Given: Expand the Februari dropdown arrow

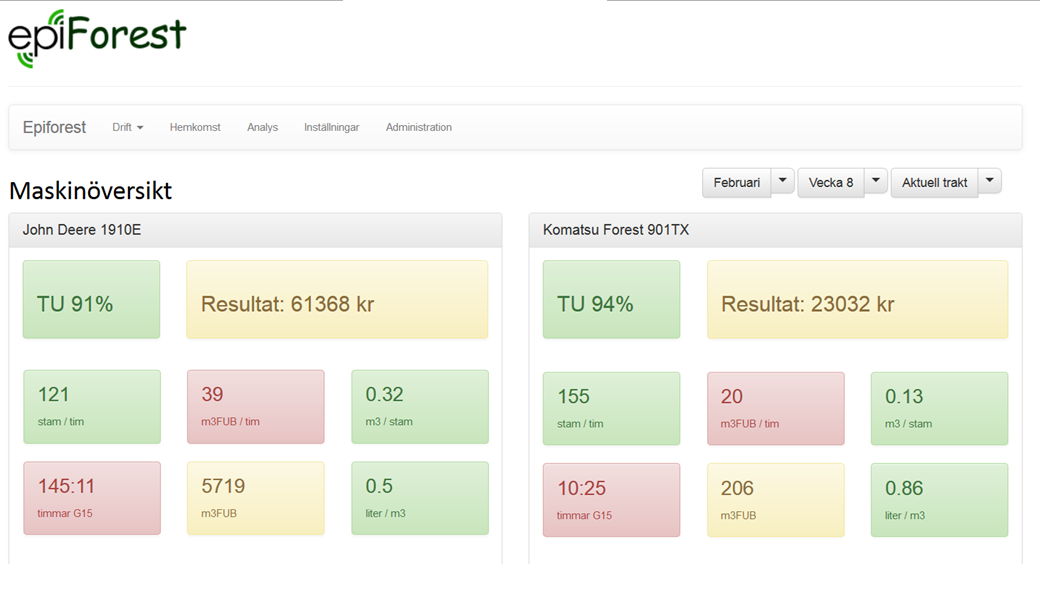Looking at the screenshot, I should click(x=783, y=181).
